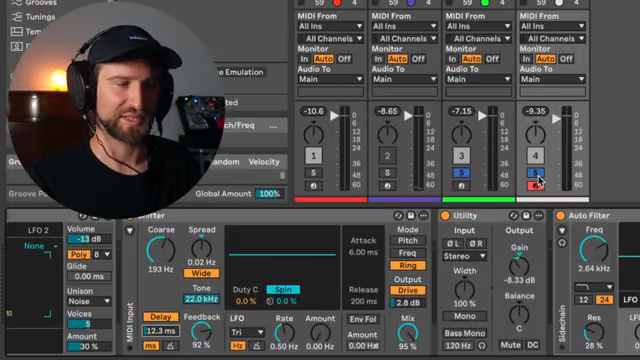Toggle track 1 activator button

click(x=313, y=156)
